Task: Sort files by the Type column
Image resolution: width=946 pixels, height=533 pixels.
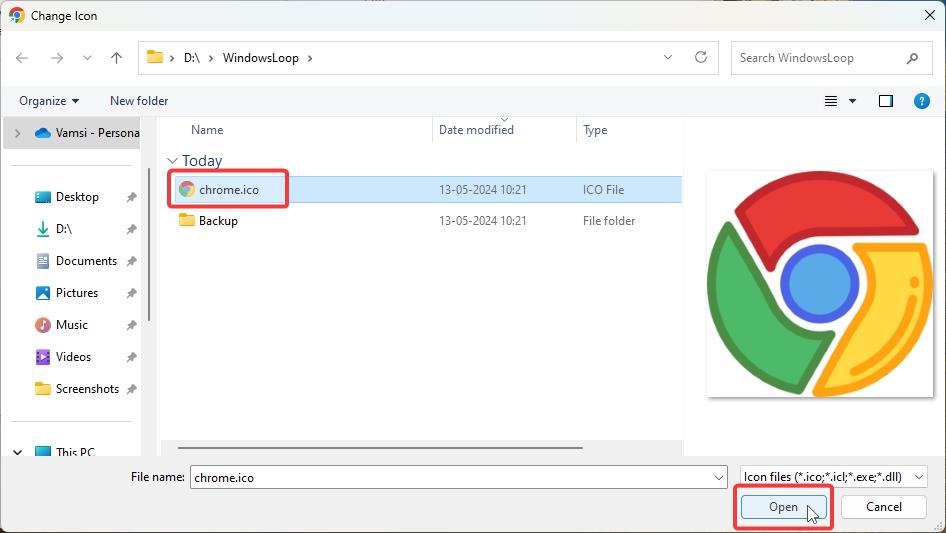Action: click(x=595, y=130)
